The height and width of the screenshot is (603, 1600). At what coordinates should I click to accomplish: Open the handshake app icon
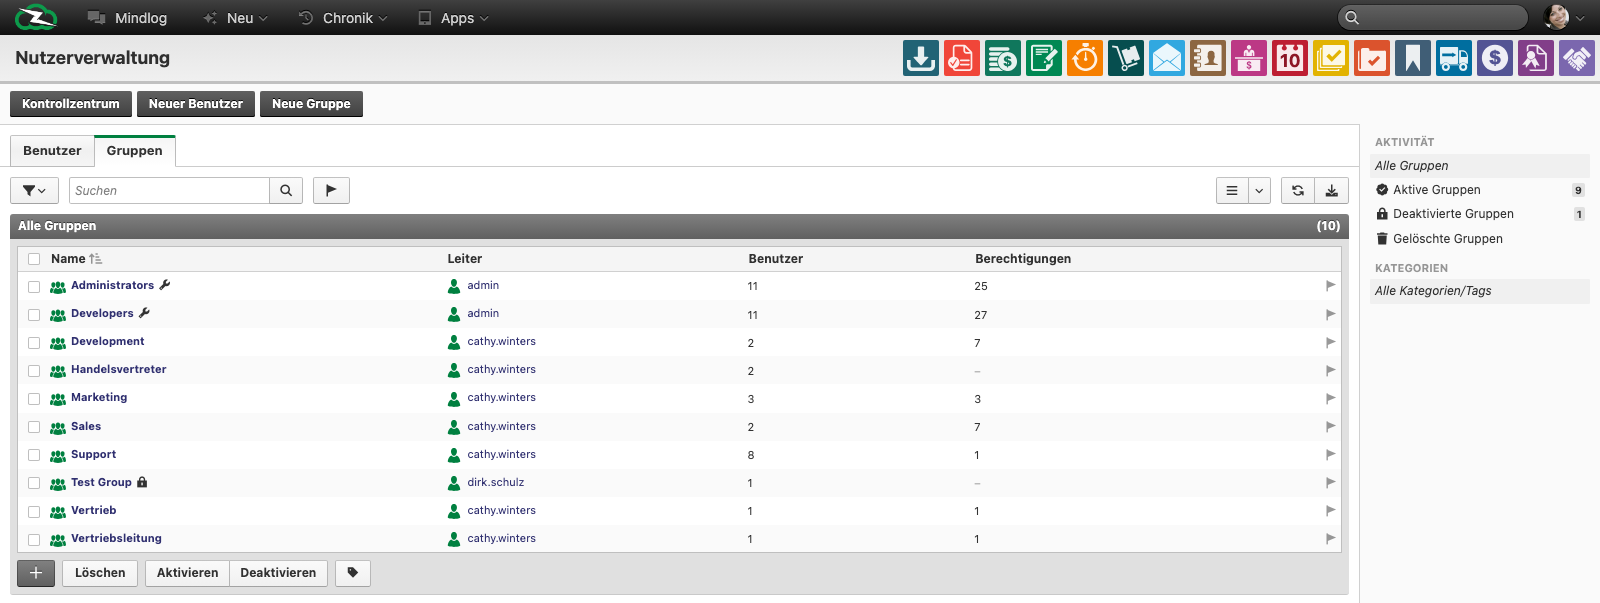(x=1576, y=58)
